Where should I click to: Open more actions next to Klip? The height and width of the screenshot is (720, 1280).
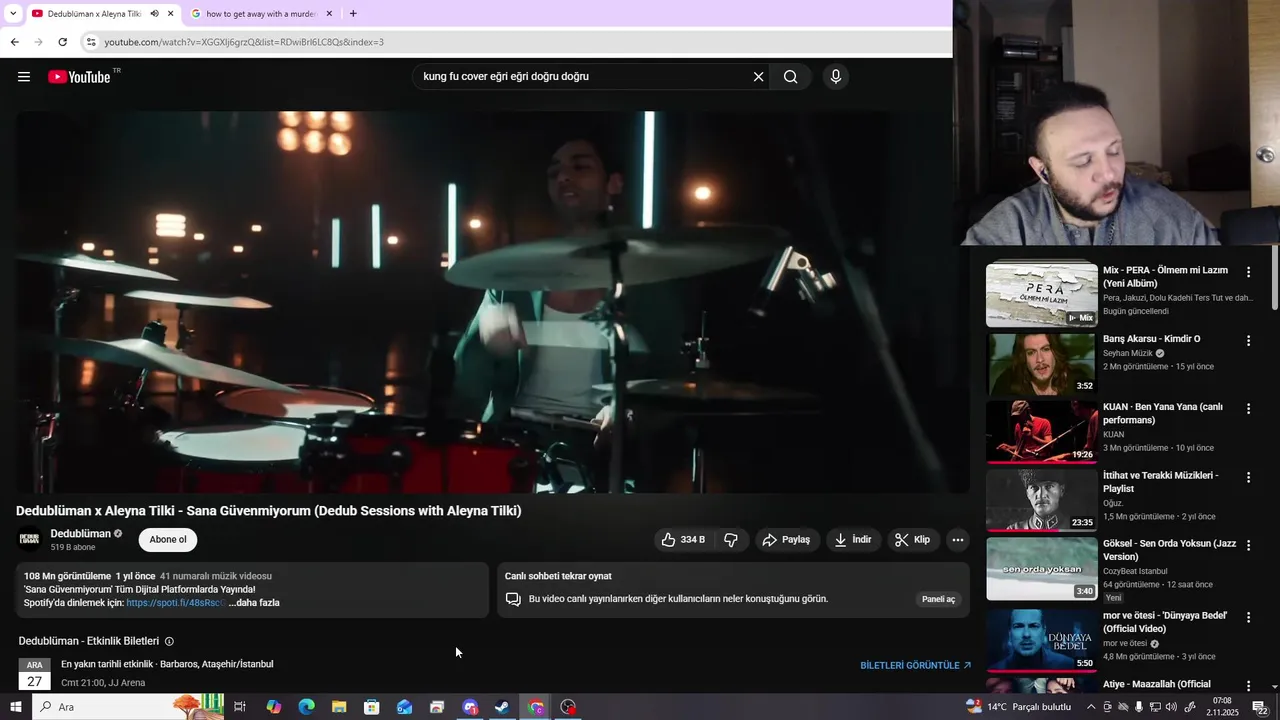coord(958,540)
